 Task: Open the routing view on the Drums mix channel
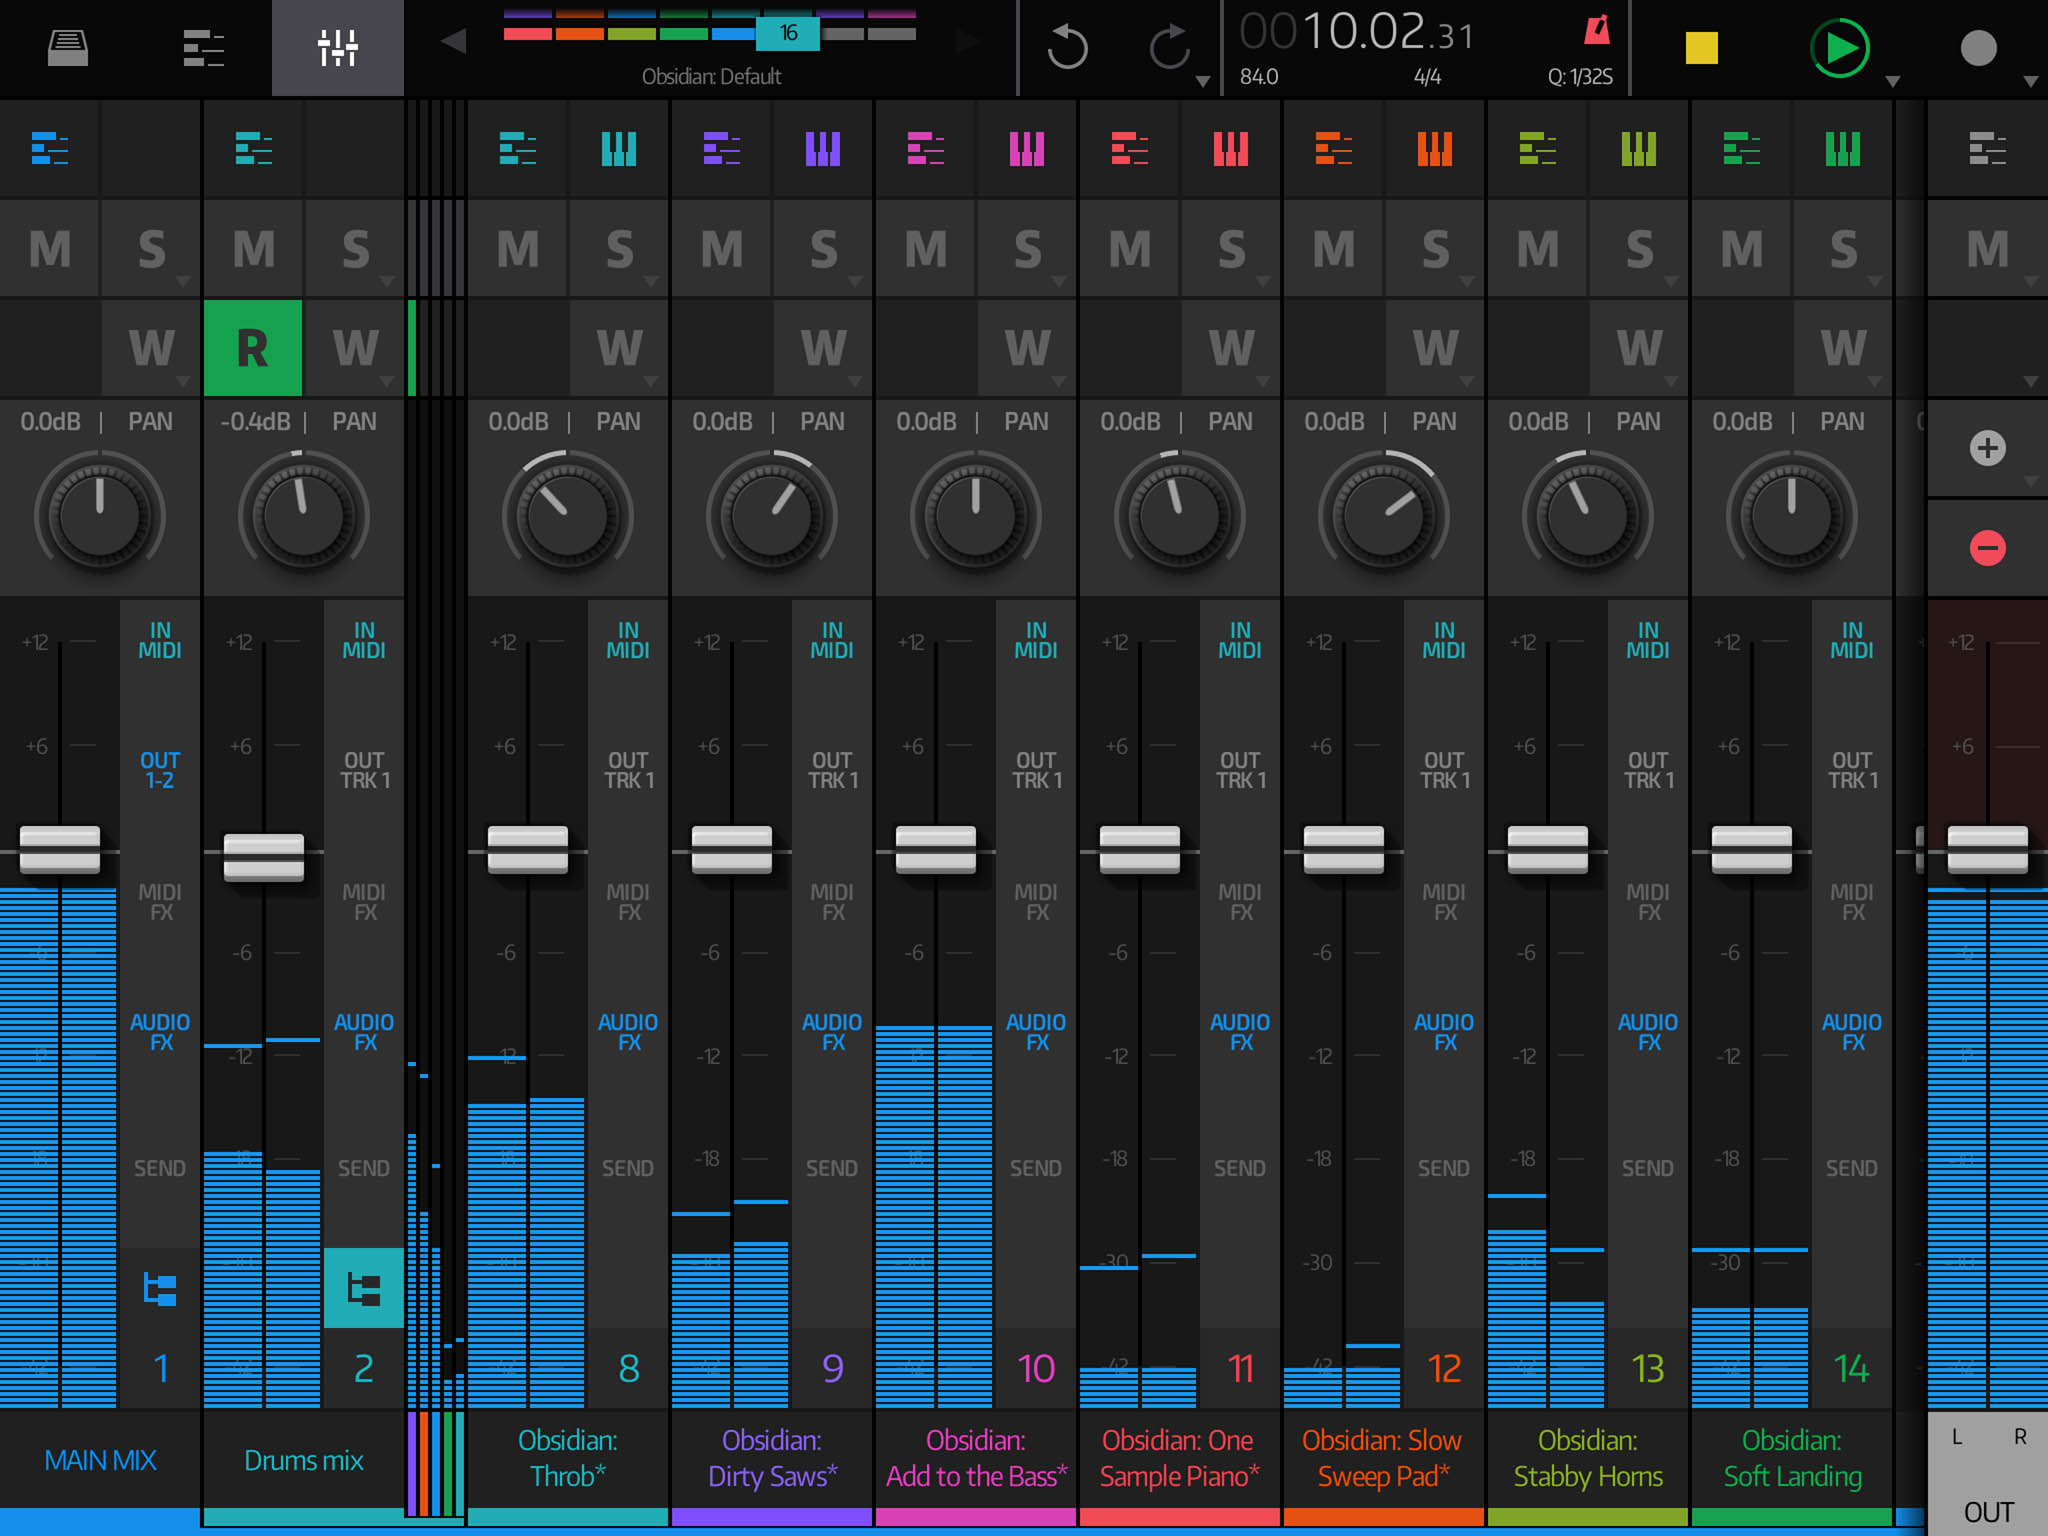click(363, 1290)
